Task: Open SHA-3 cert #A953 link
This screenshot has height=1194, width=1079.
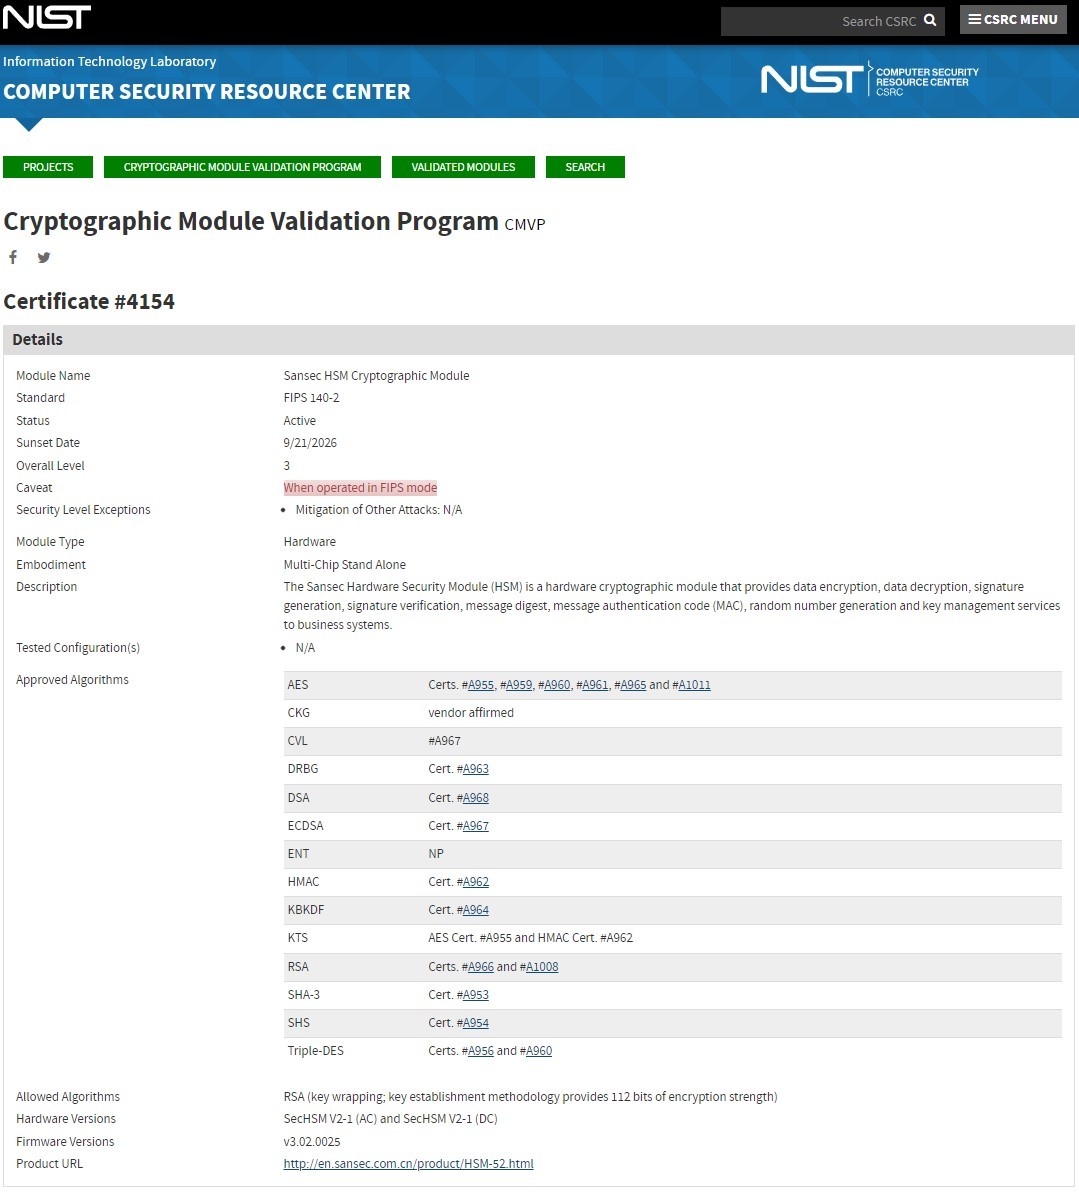Action: pos(476,995)
